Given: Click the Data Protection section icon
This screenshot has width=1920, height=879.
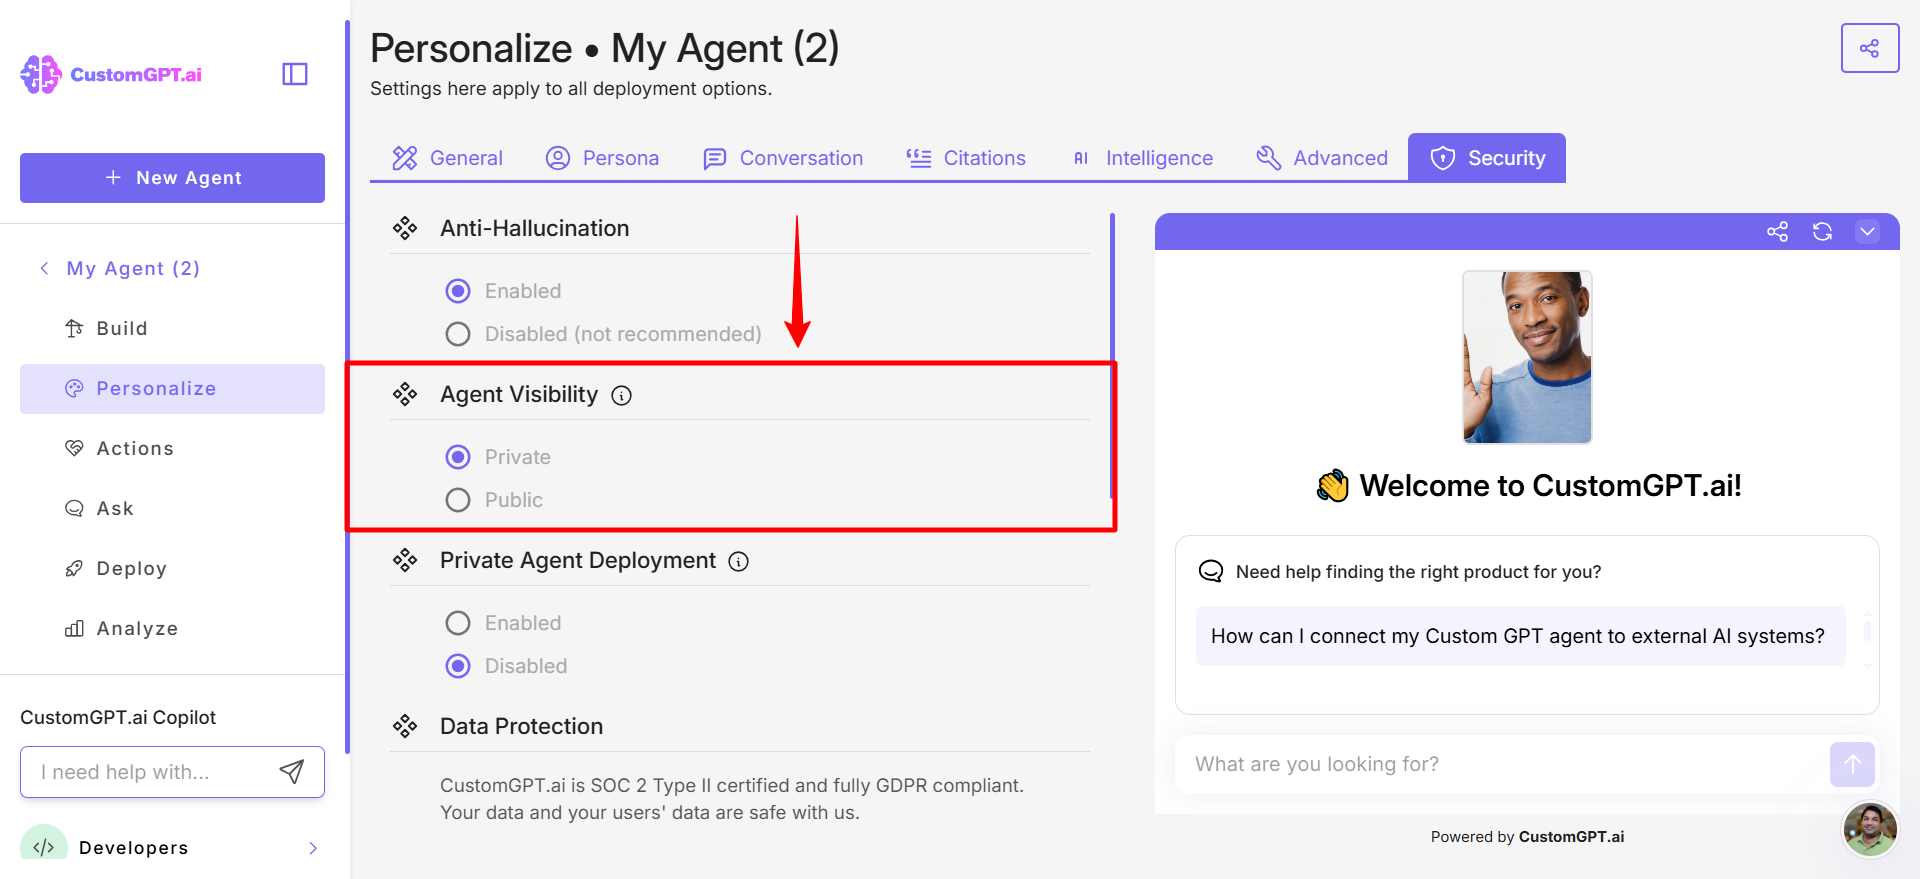Looking at the screenshot, I should (x=405, y=727).
